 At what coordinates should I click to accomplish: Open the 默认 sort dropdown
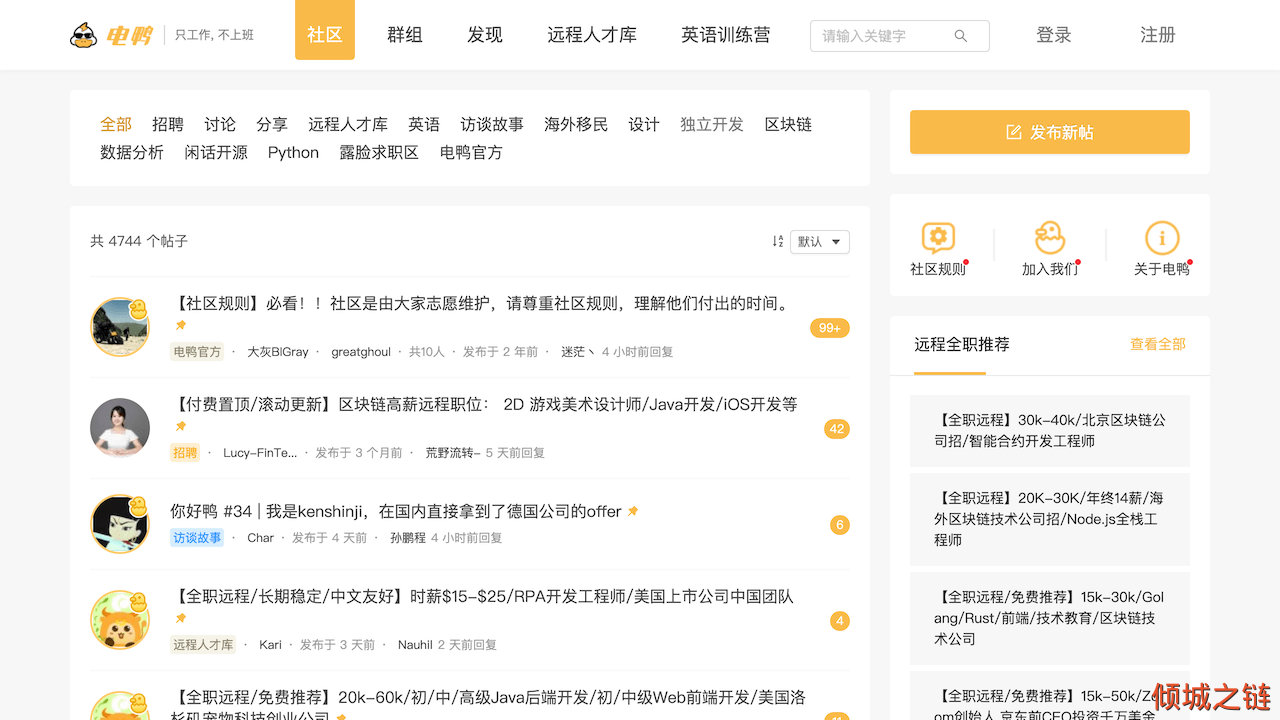pyautogui.click(x=820, y=241)
